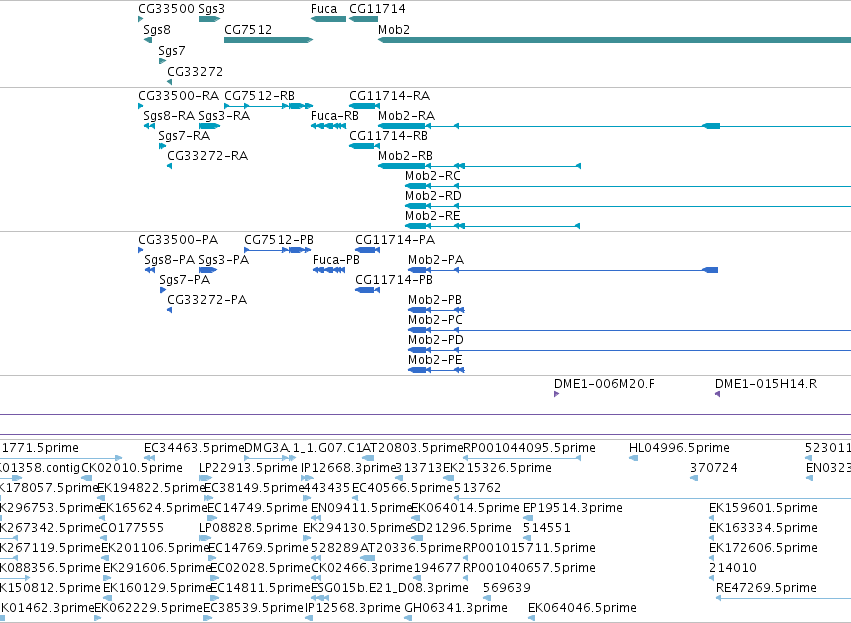This screenshot has width=851, height=623.
Task: Select the Sgs7 gene label
Action: coord(172,51)
